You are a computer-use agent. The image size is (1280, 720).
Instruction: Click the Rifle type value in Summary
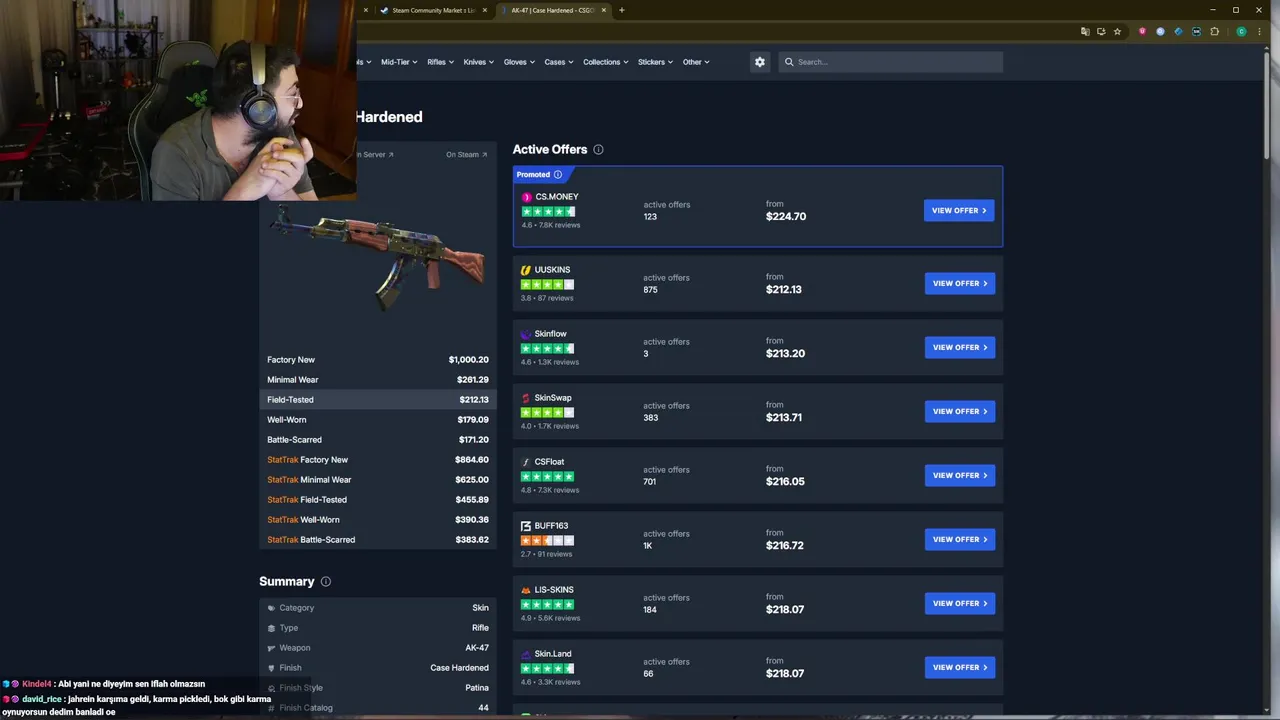(480, 628)
